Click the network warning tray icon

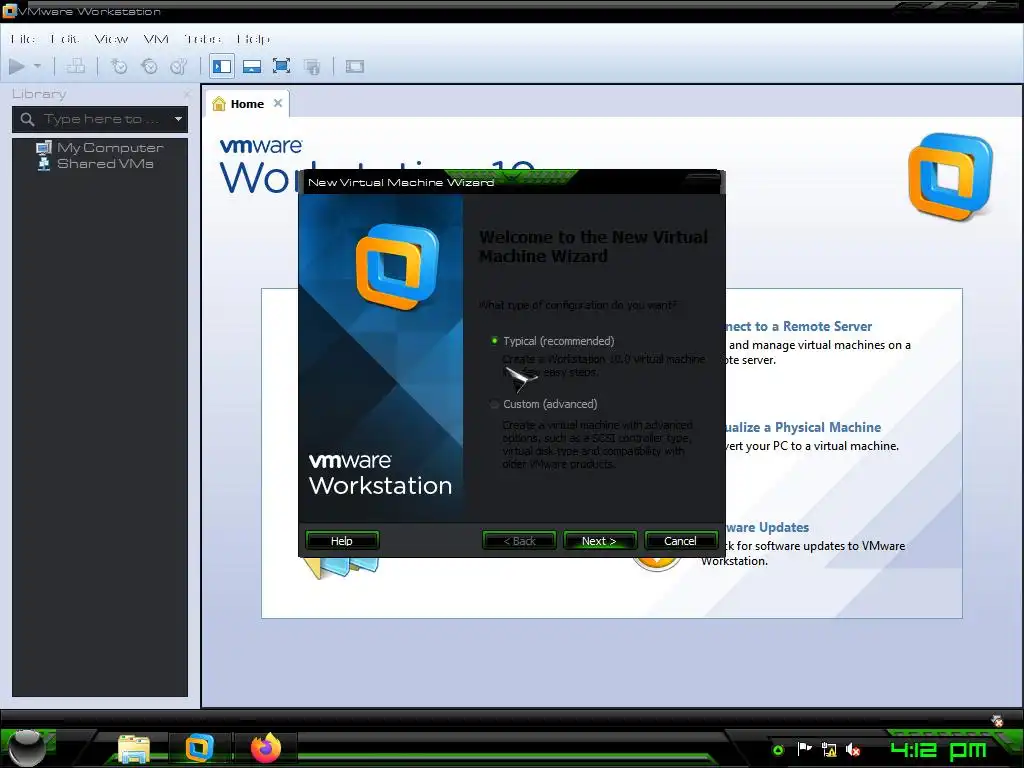click(829, 750)
